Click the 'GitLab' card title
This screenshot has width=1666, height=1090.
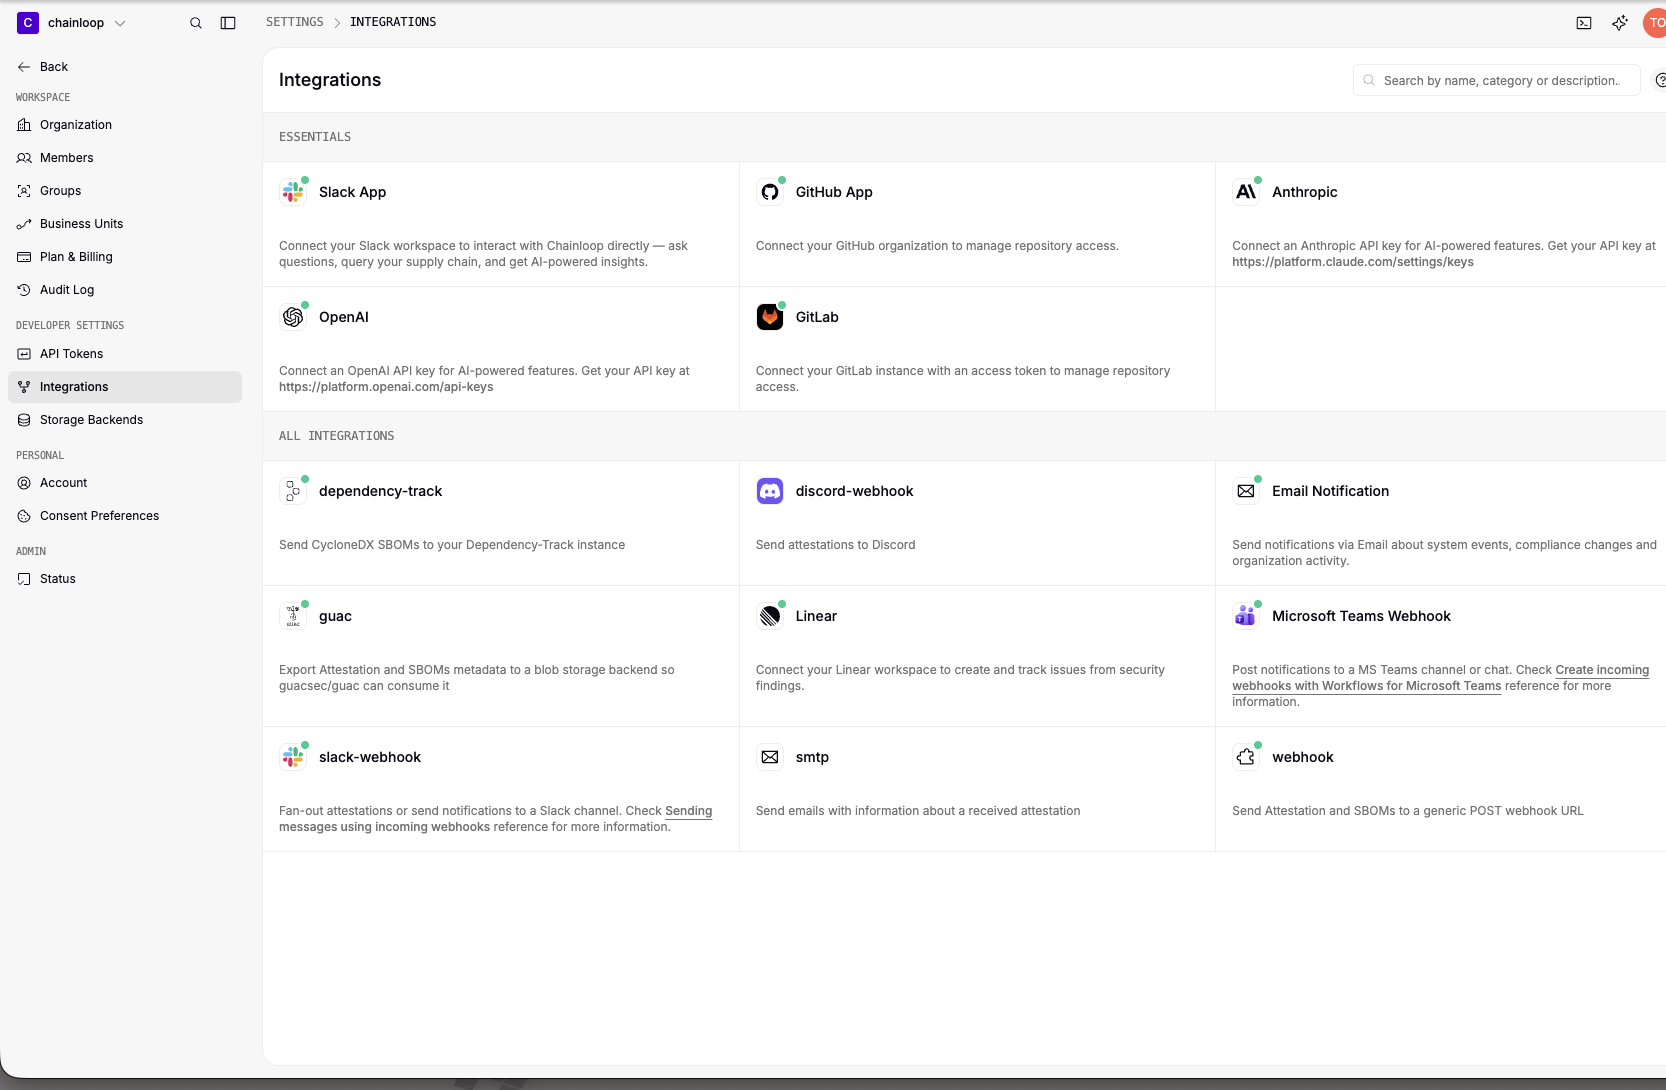[817, 317]
